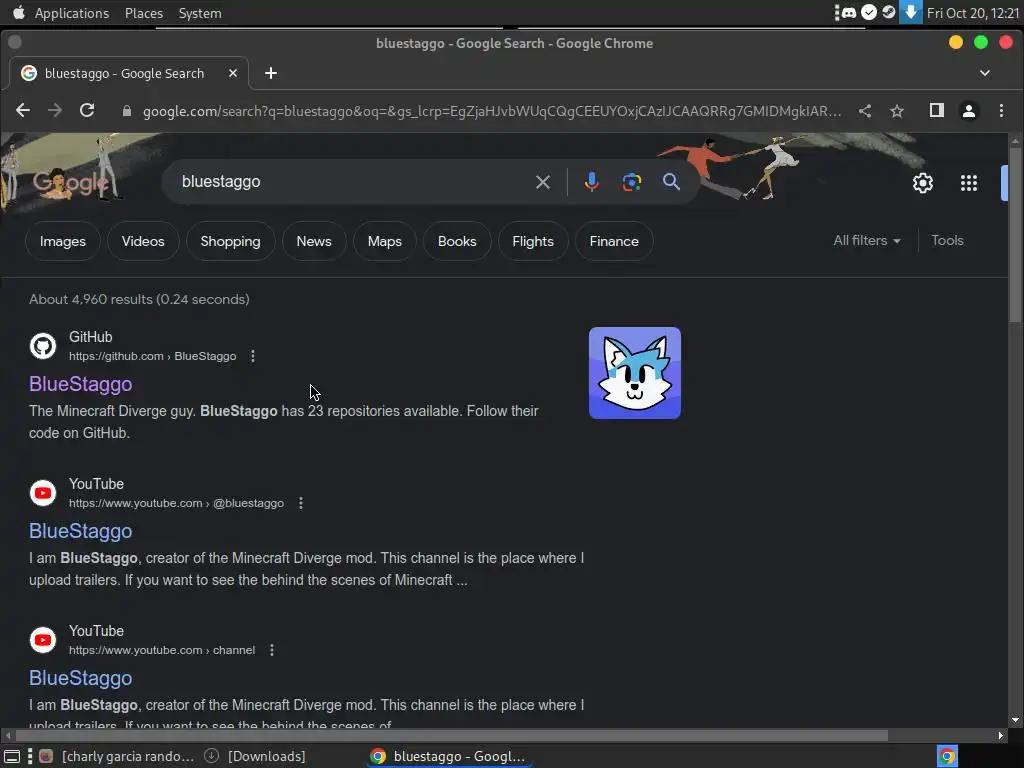Close the bluestaggo Google Search tab
1024x768 pixels.
[x=232, y=73]
